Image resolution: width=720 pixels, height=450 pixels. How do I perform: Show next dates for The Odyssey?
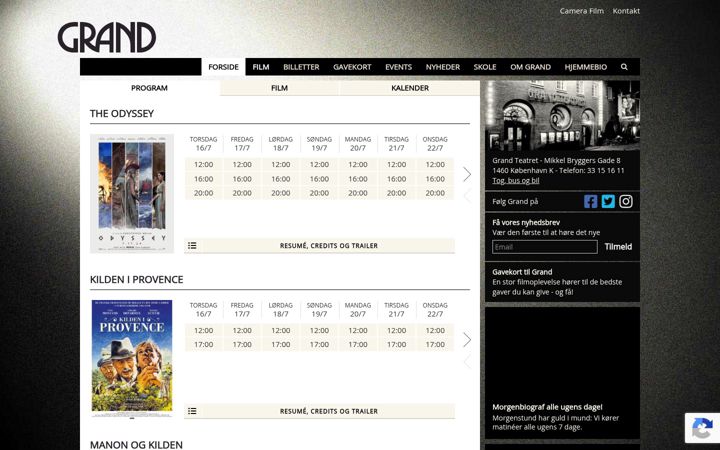467,174
